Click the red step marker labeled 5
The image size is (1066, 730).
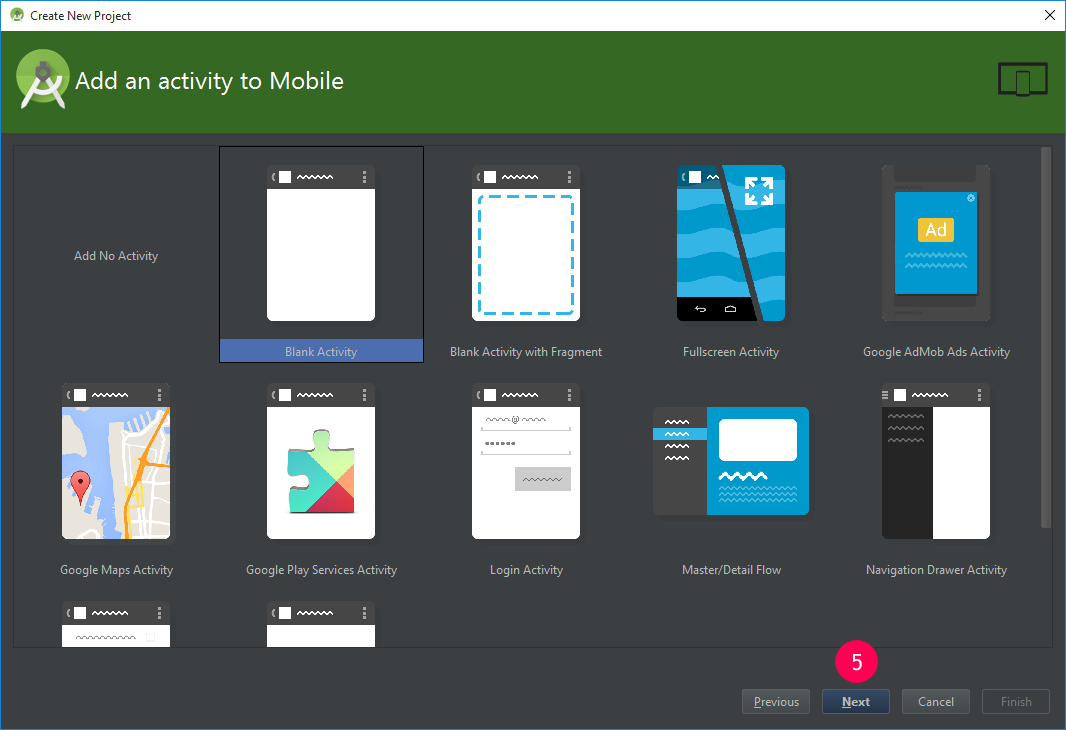pyautogui.click(x=856, y=661)
